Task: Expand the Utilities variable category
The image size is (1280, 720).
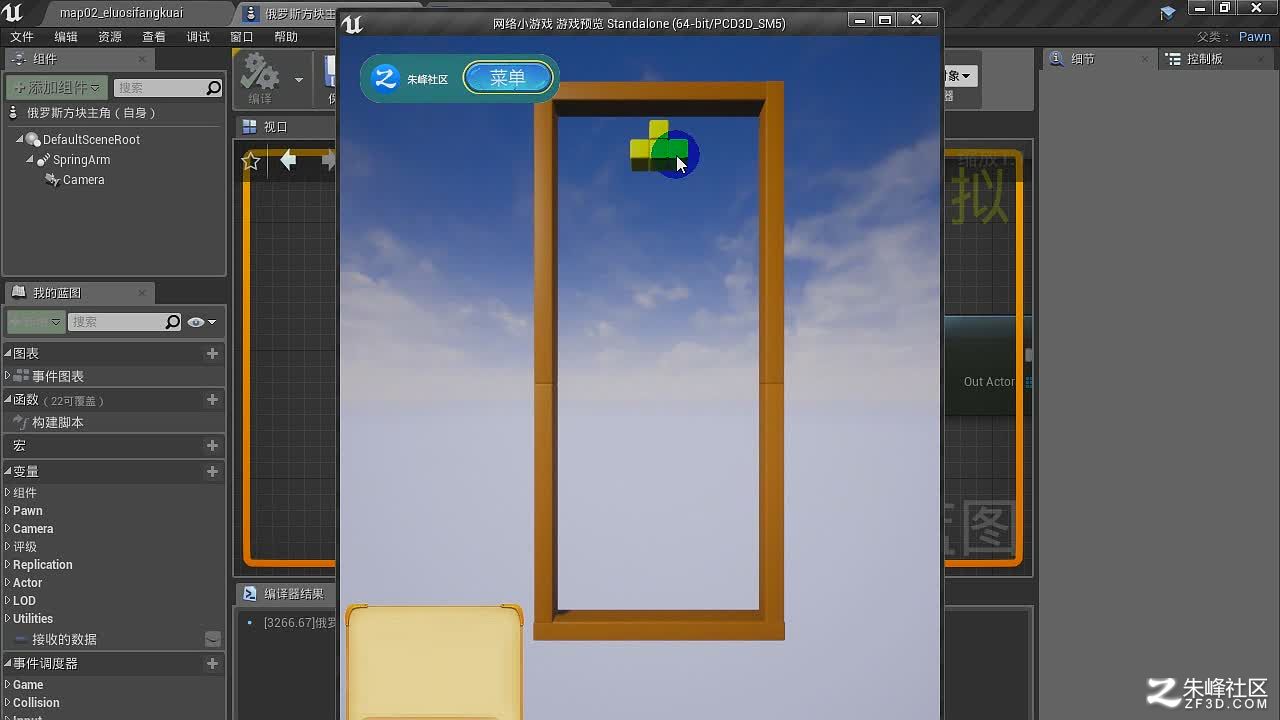Action: 8,618
